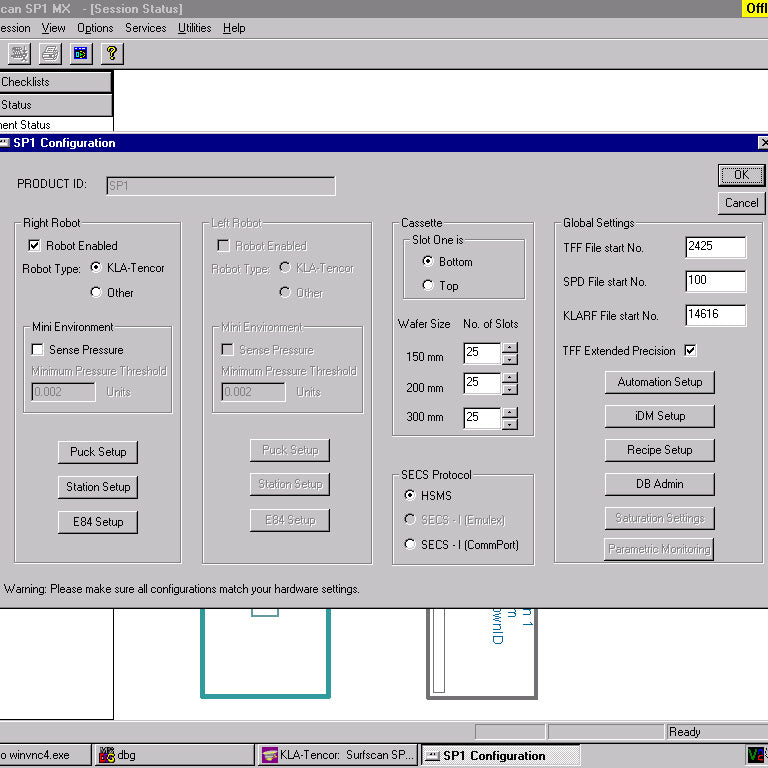Open Right Robot E84 Setup
Viewport: 768px width, 768px height.
pyautogui.click(x=98, y=522)
